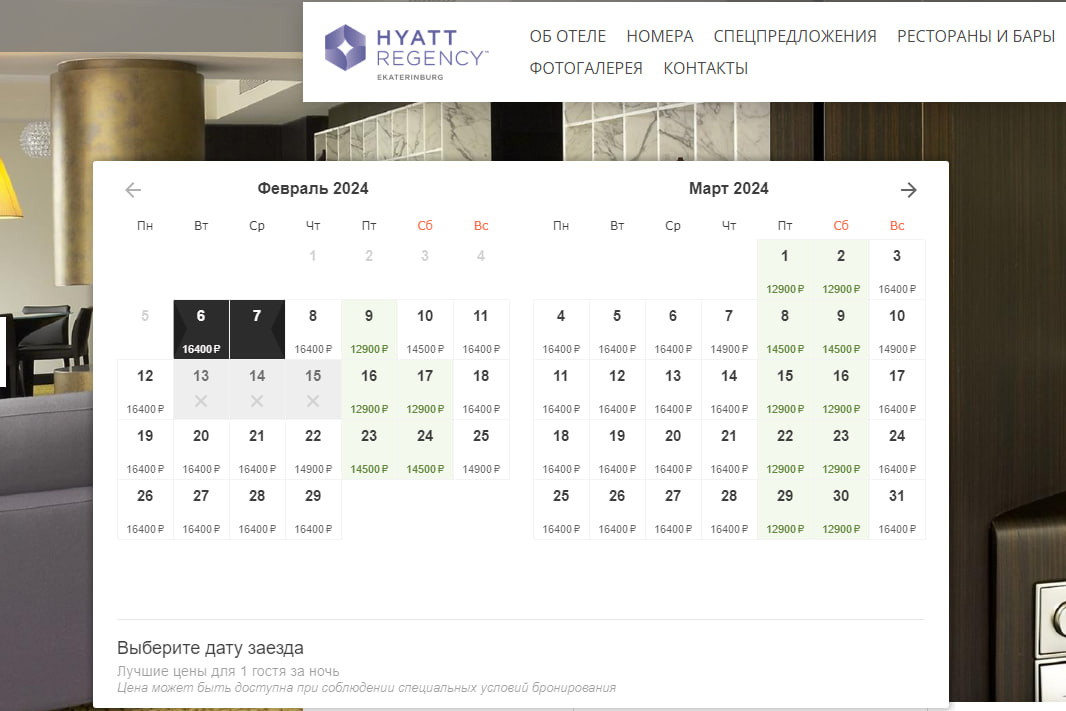View the ФОТОГАЛЕРЕЯ page
This screenshot has height=711, width=1066.
click(585, 68)
